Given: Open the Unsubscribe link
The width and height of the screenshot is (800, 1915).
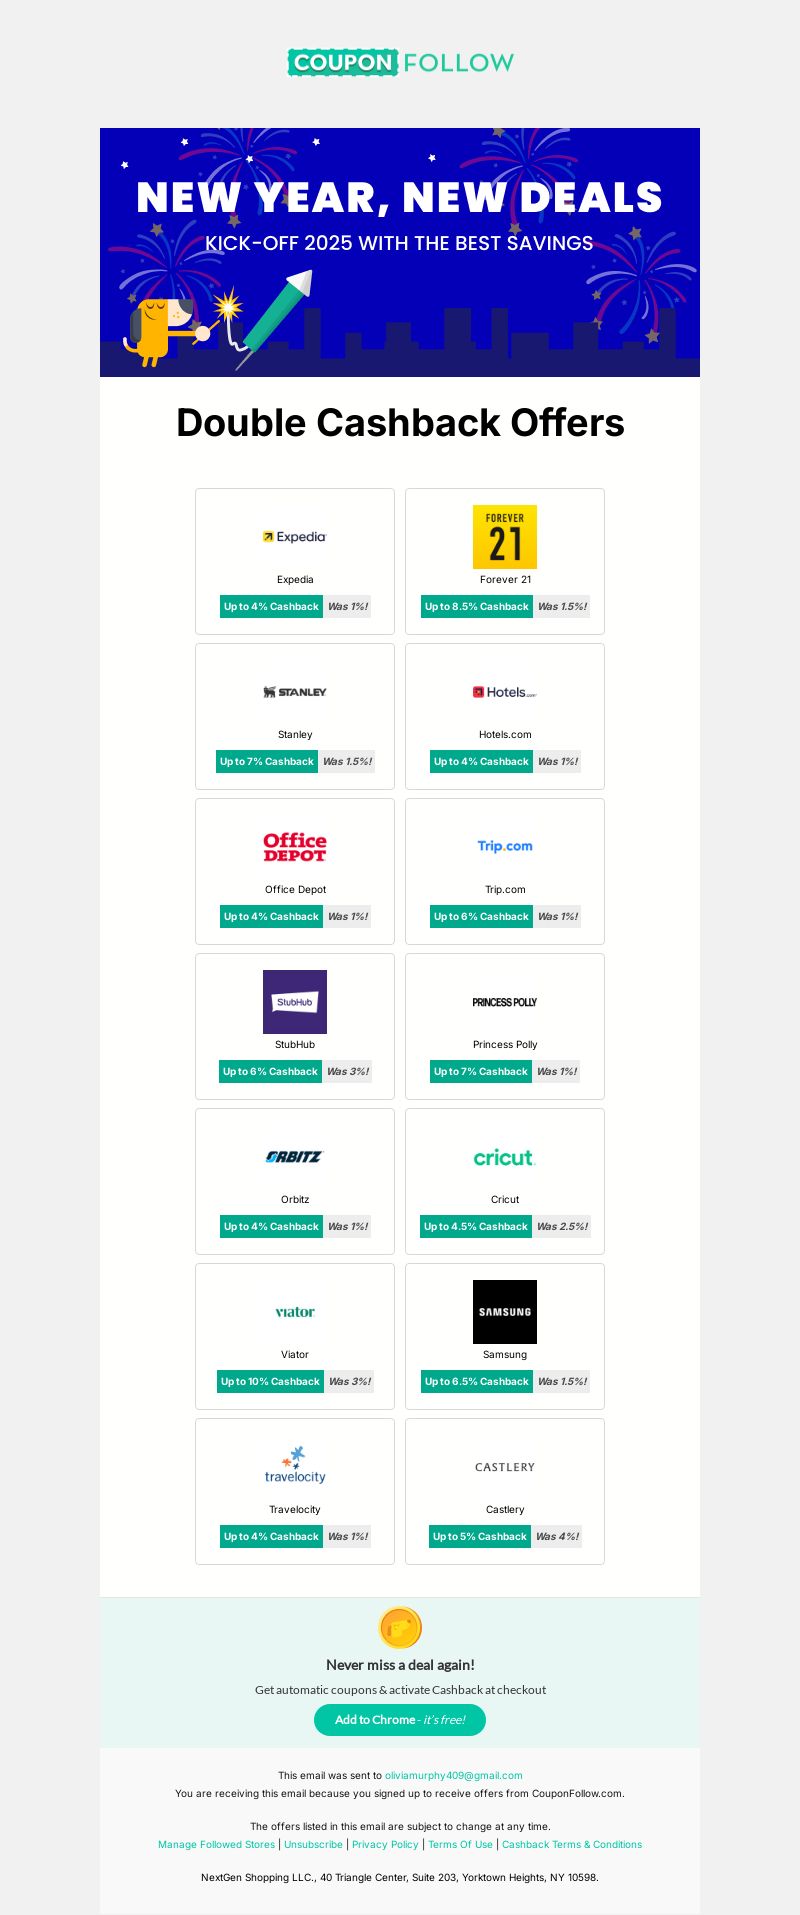Looking at the screenshot, I should click(x=313, y=1844).
